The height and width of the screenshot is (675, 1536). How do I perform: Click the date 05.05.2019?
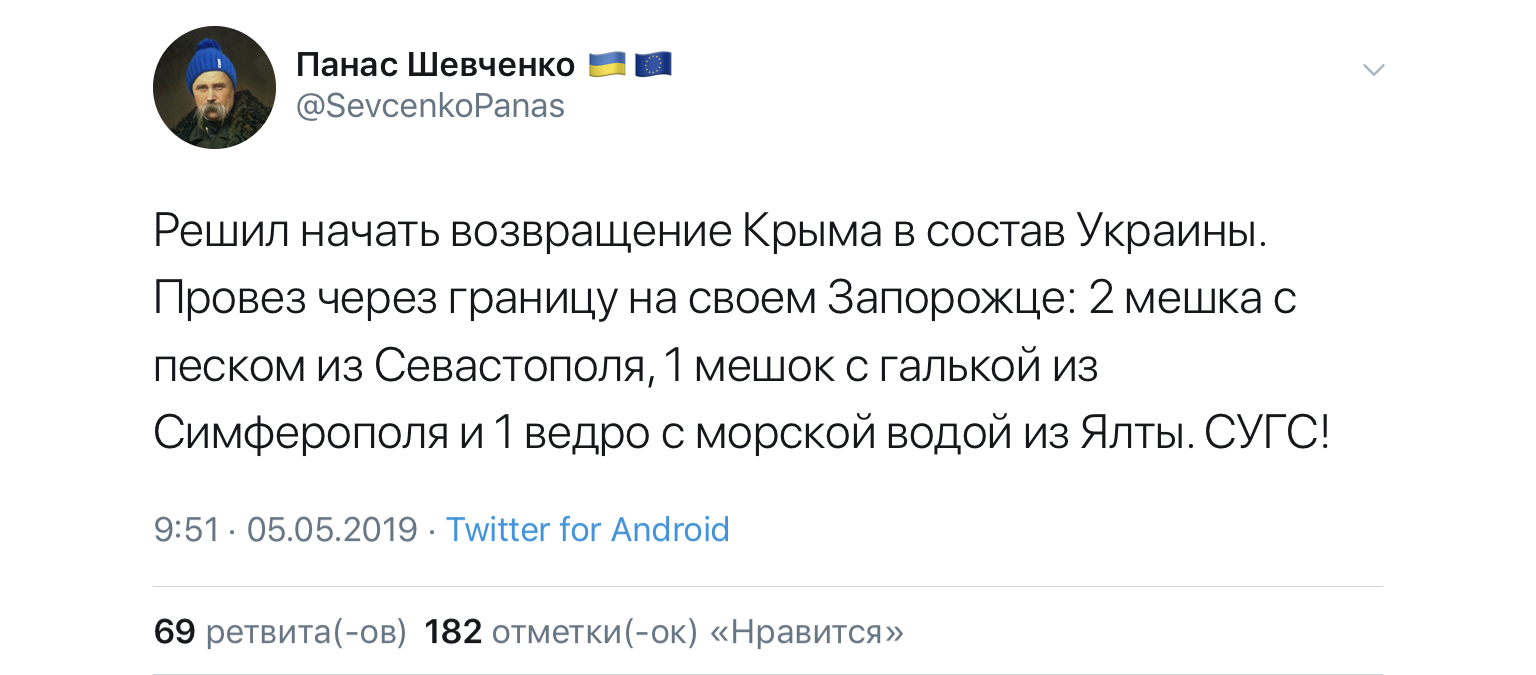click(332, 529)
